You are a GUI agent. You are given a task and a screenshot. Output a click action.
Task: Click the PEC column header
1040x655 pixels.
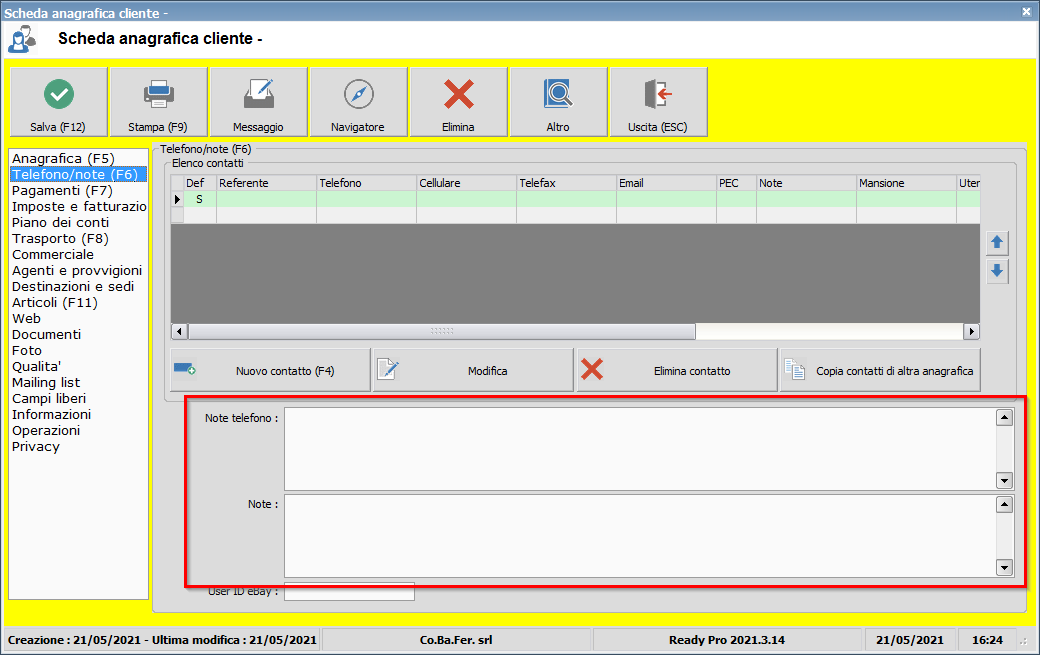tap(736, 183)
